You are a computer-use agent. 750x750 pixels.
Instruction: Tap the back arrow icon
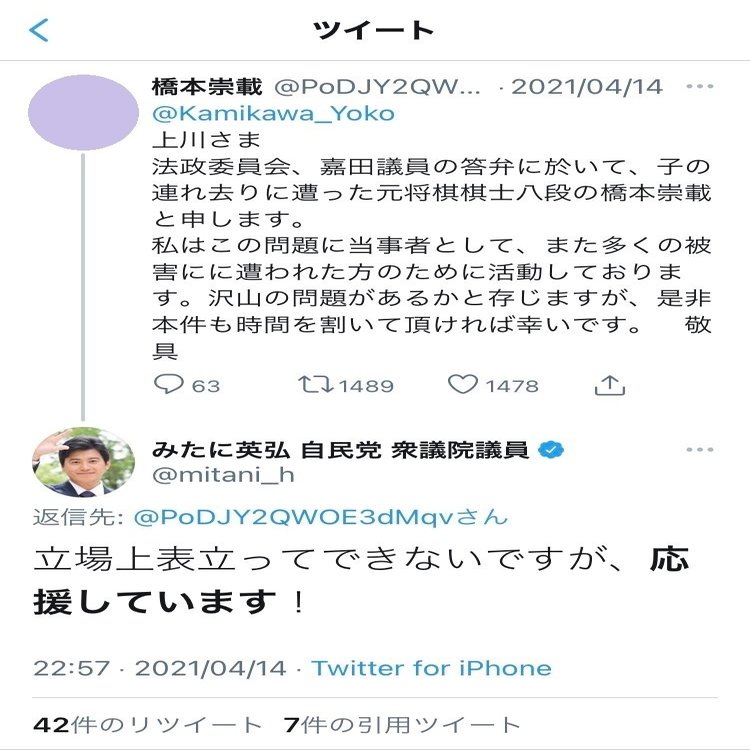pyautogui.click(x=39, y=30)
